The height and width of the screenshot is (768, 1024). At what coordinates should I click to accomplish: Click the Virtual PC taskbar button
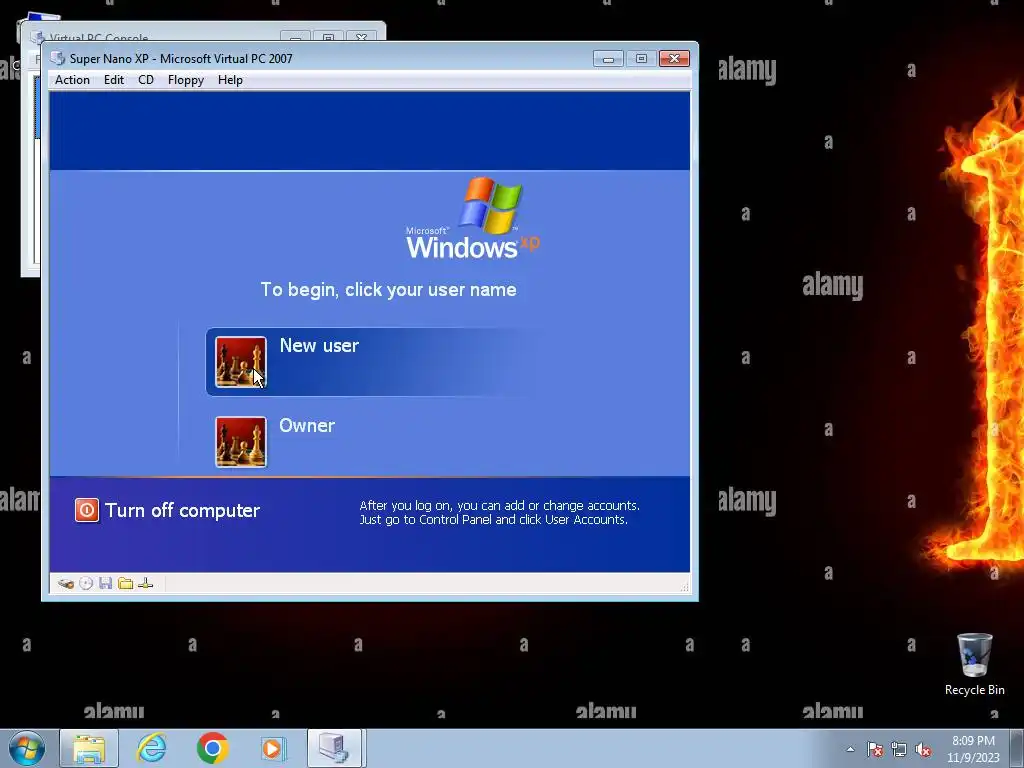pos(334,748)
